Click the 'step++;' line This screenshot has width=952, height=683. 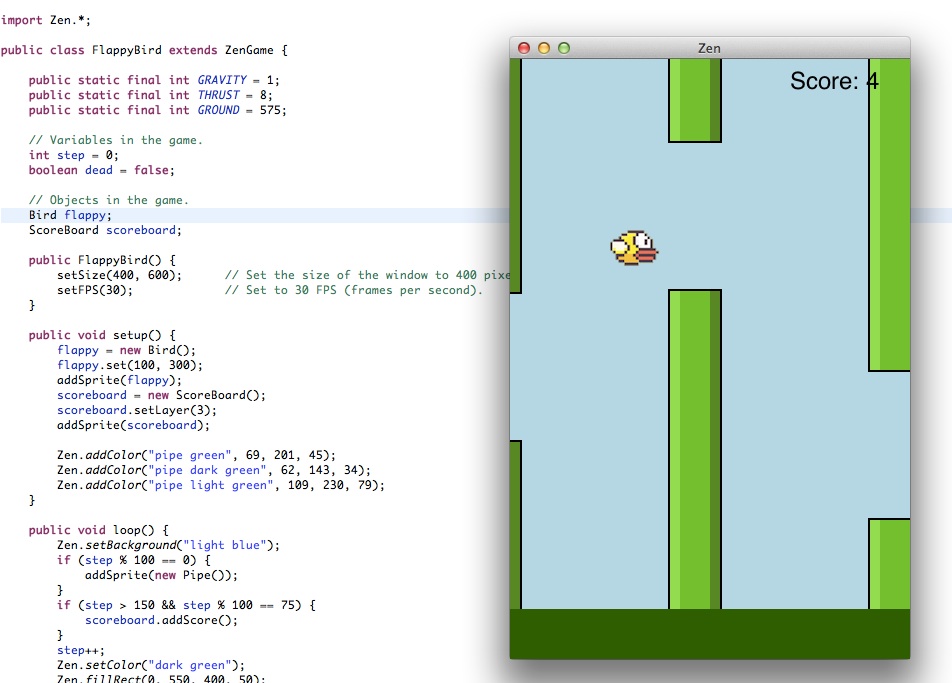click(x=81, y=650)
